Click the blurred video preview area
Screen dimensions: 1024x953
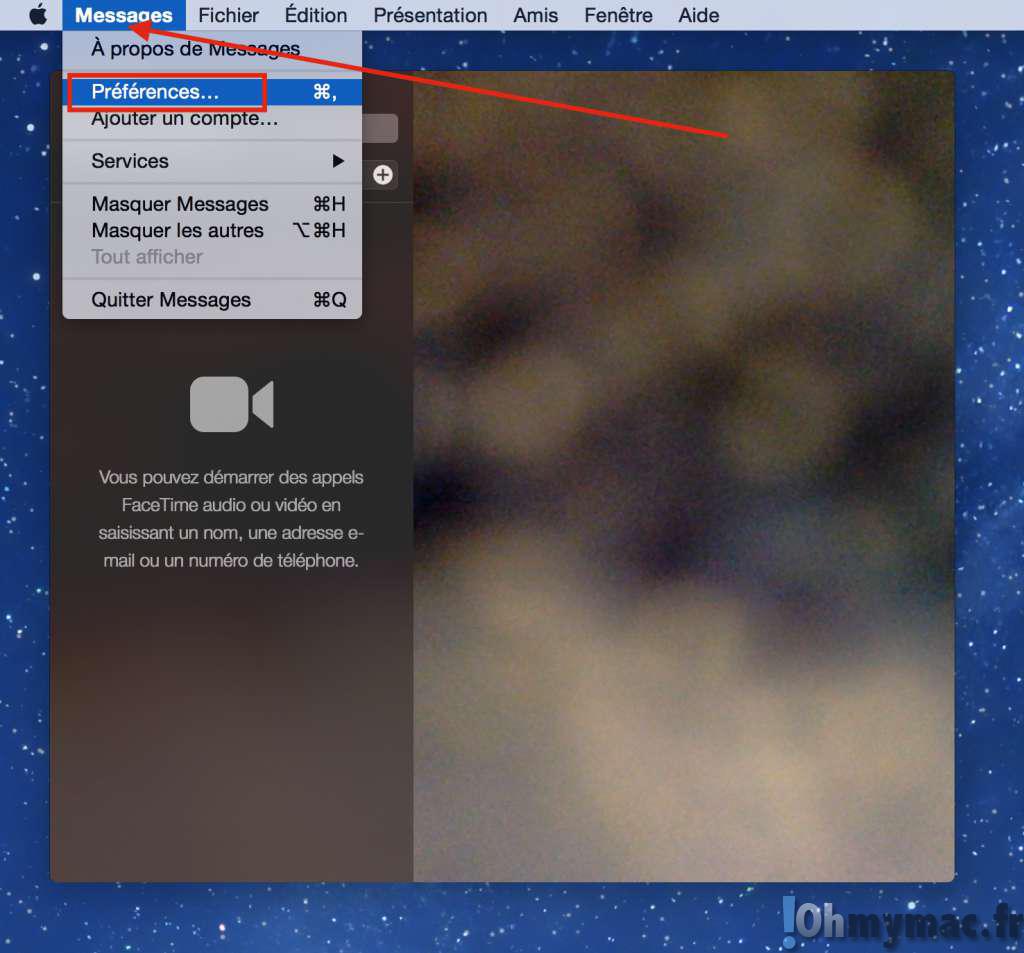tap(684, 477)
